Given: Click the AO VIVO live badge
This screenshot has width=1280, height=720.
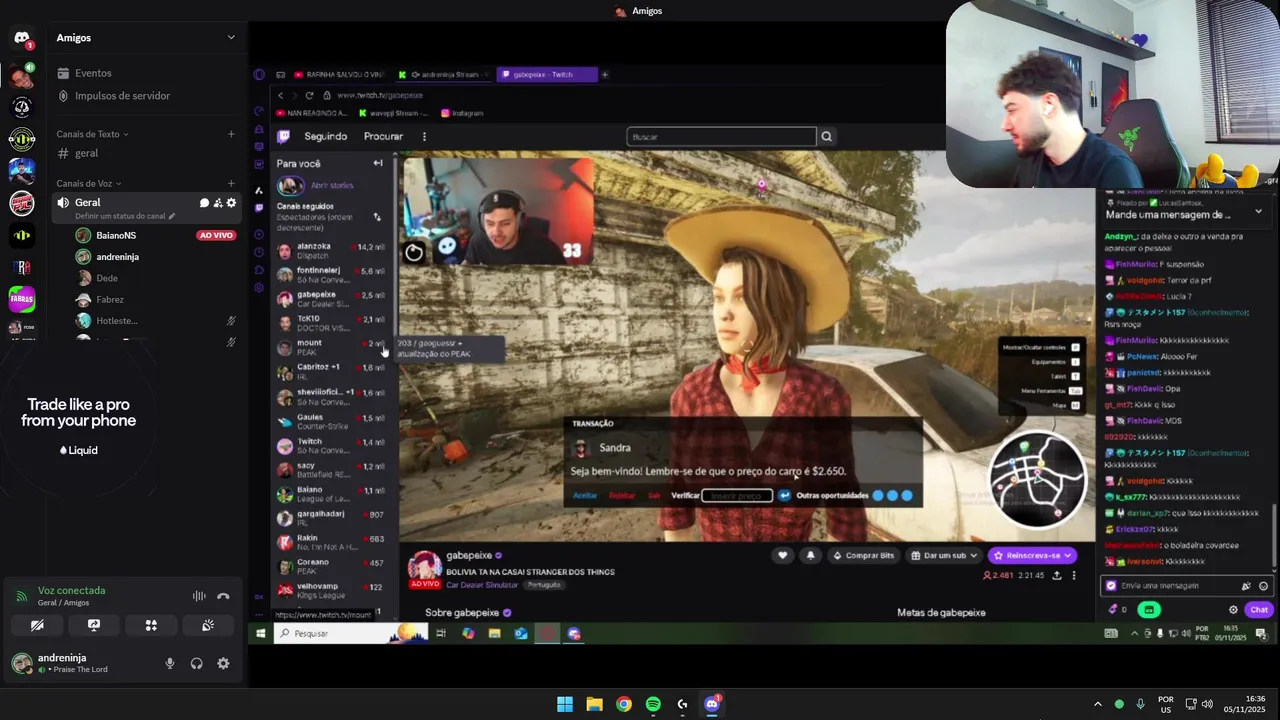Looking at the screenshot, I should point(215,235).
